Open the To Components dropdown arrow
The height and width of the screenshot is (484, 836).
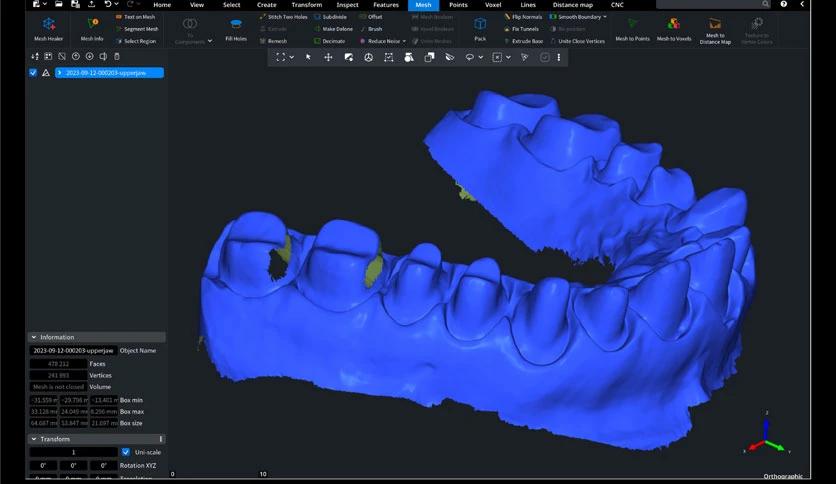(210, 41)
